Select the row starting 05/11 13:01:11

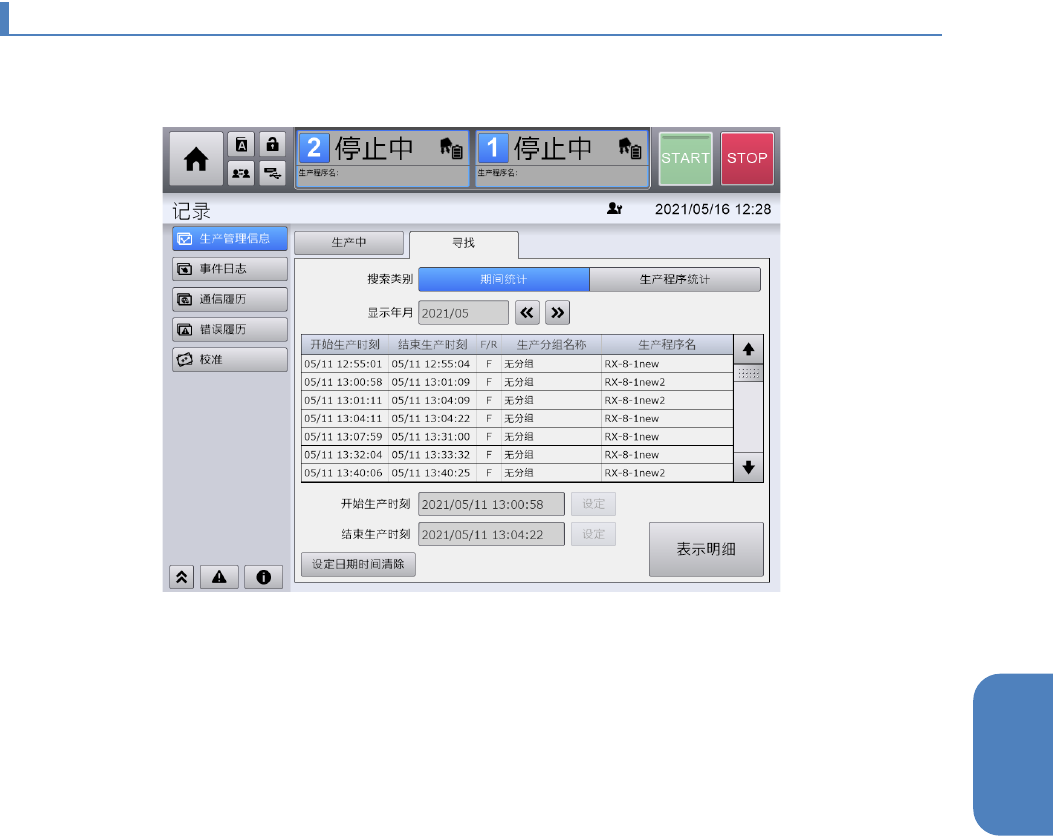coord(517,400)
